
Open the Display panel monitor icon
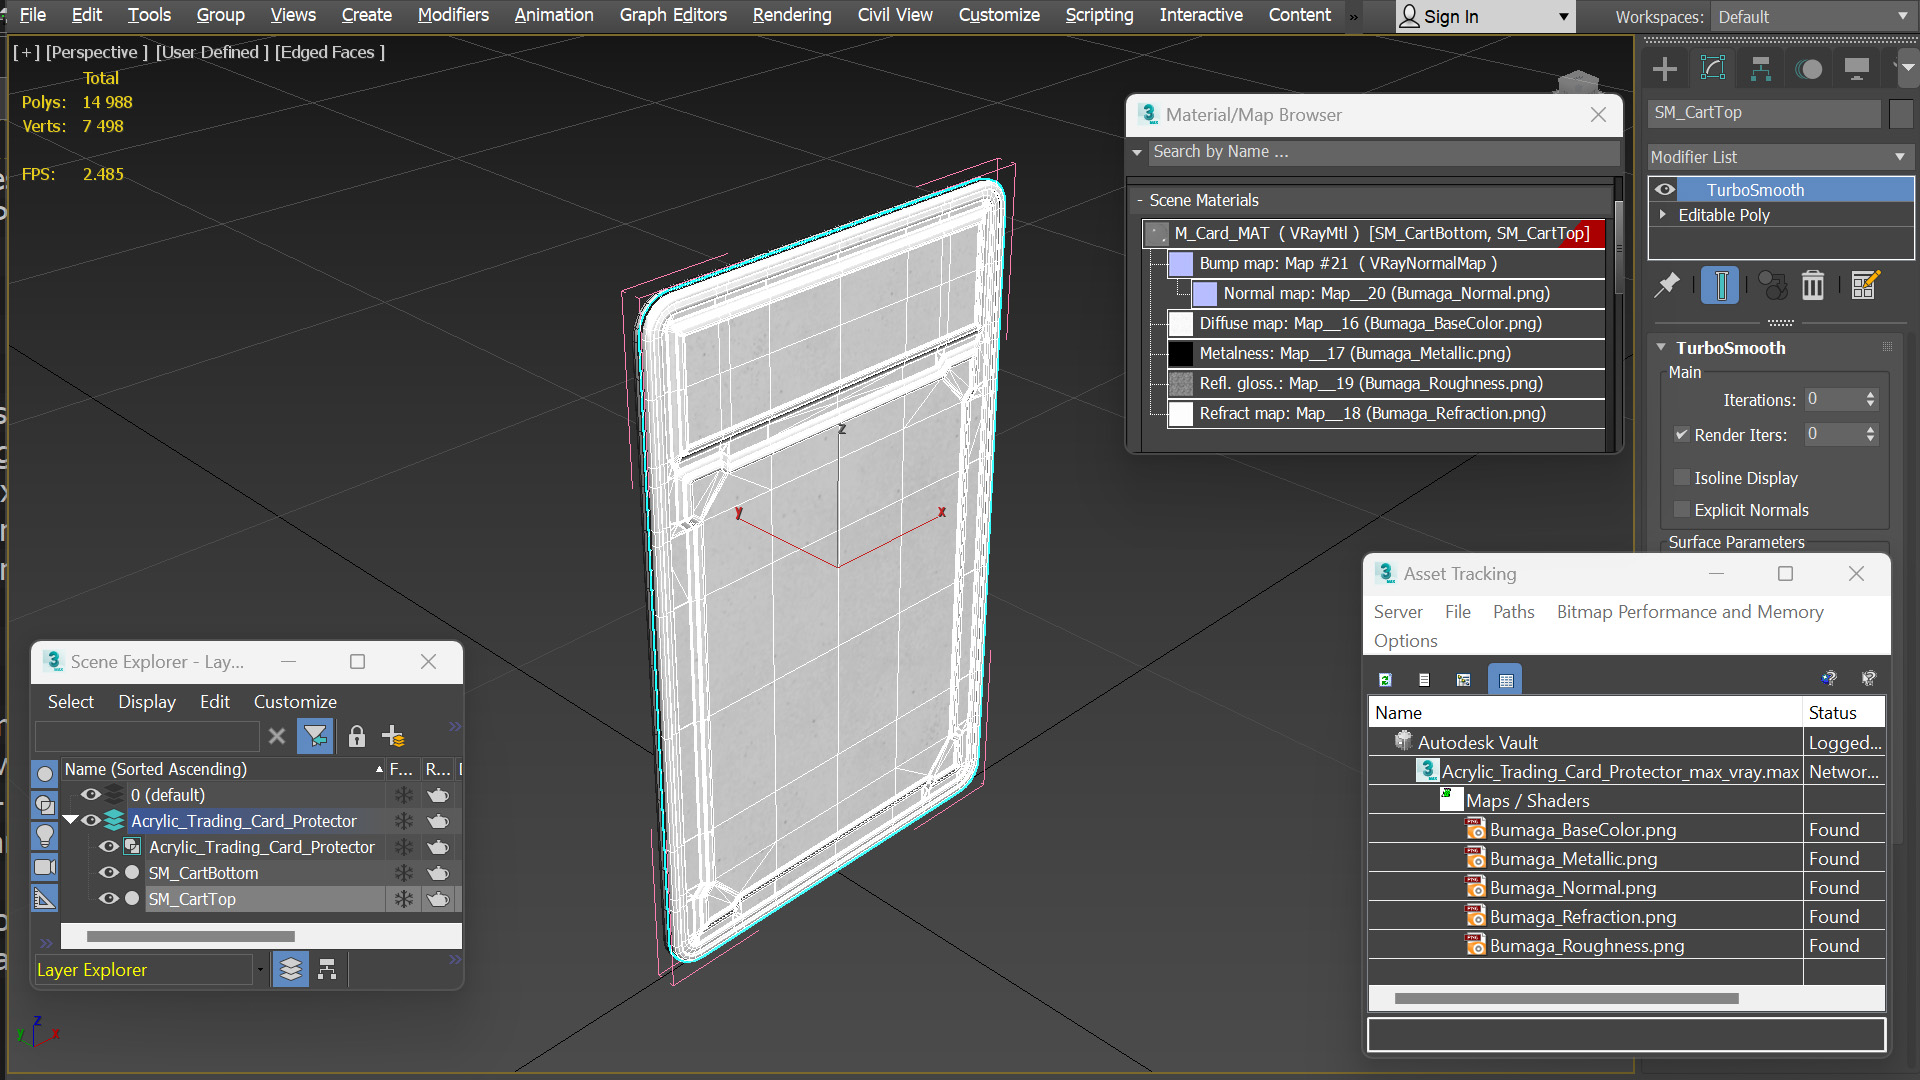point(1857,69)
